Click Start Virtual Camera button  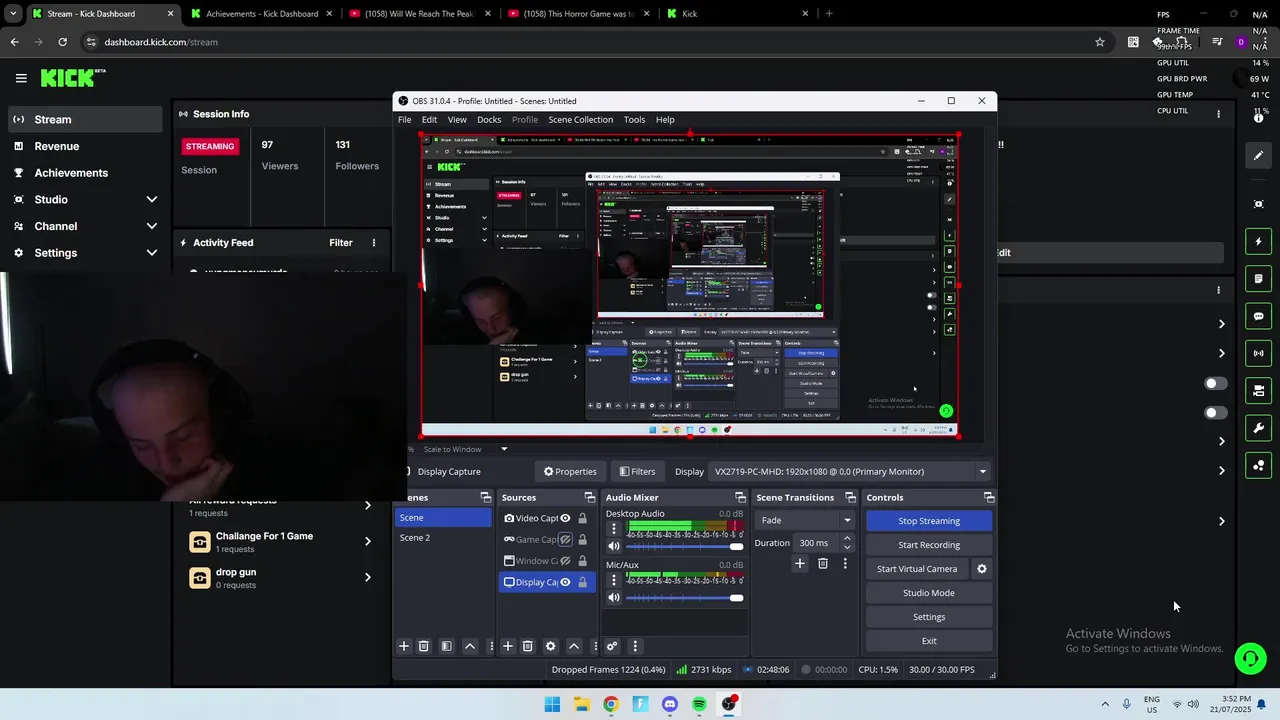[917, 569]
